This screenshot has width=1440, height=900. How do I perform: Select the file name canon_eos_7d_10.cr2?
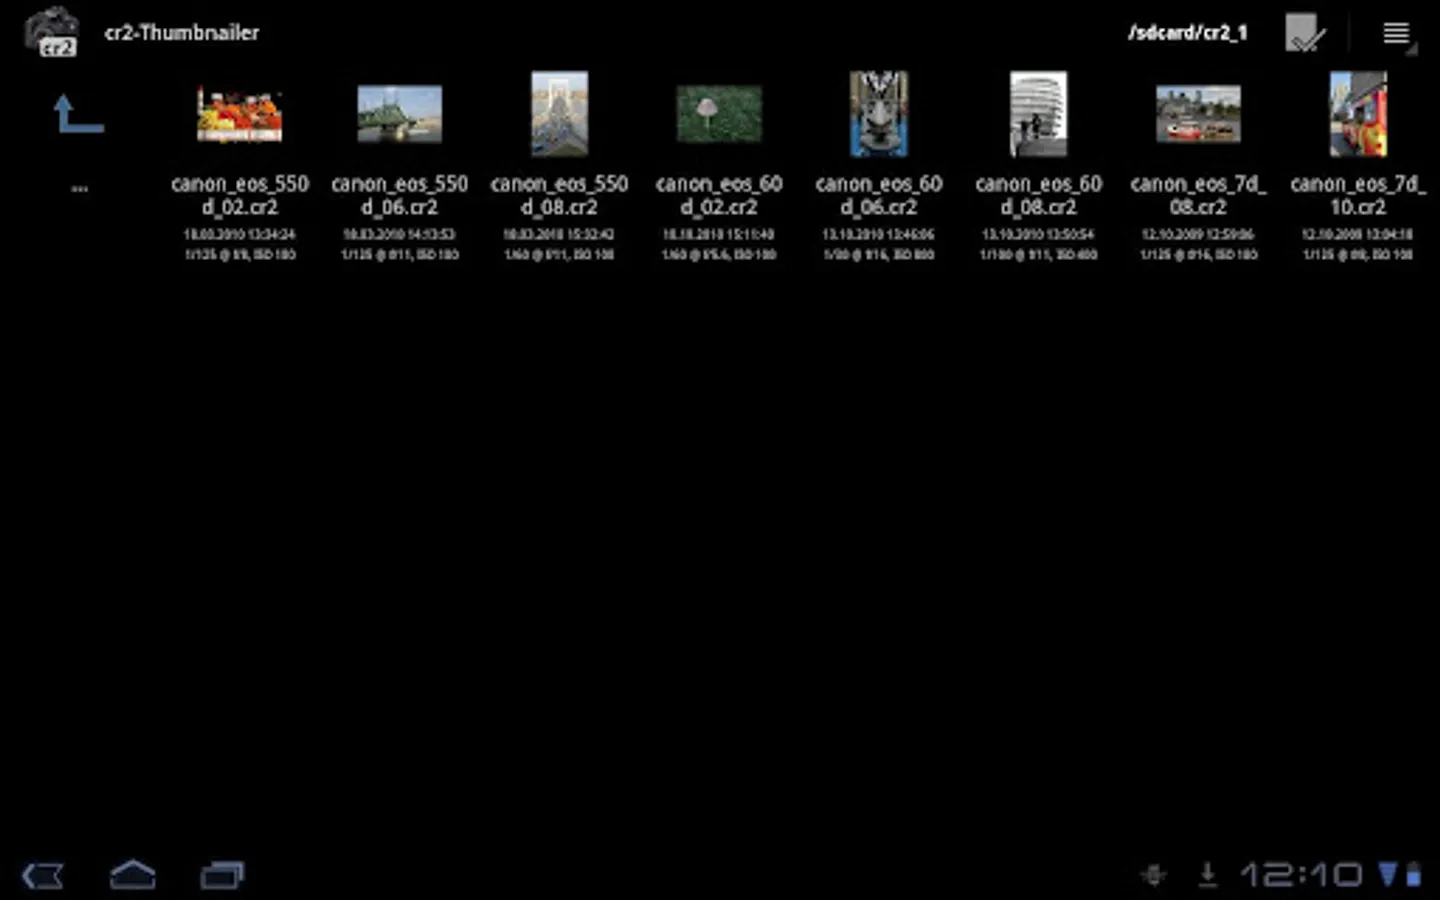pos(1358,195)
